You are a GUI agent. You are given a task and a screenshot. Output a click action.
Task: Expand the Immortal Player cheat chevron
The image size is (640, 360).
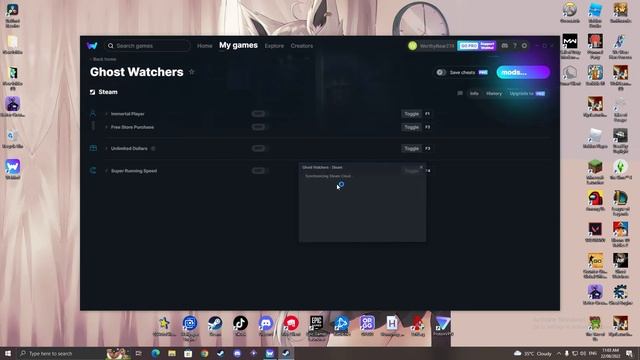click(x=107, y=114)
